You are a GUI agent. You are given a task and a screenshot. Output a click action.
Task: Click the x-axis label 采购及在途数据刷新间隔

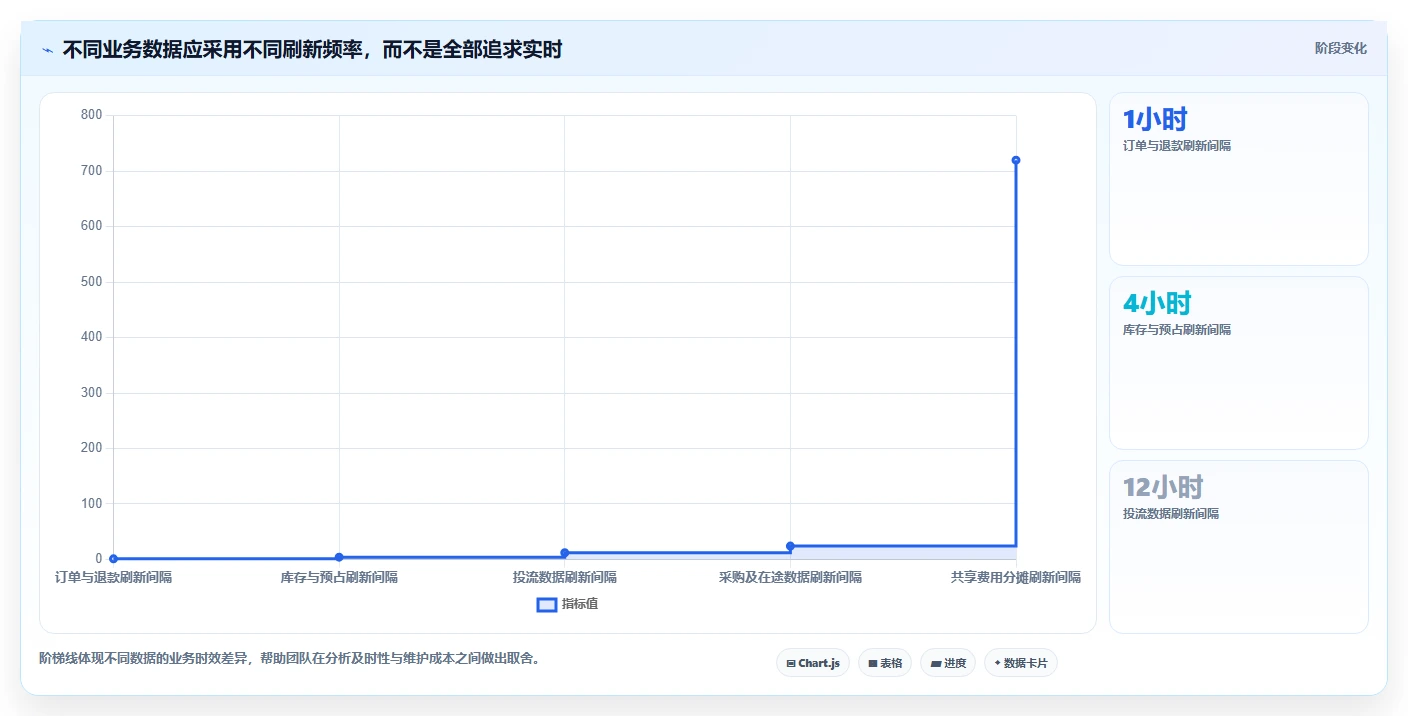click(790, 577)
